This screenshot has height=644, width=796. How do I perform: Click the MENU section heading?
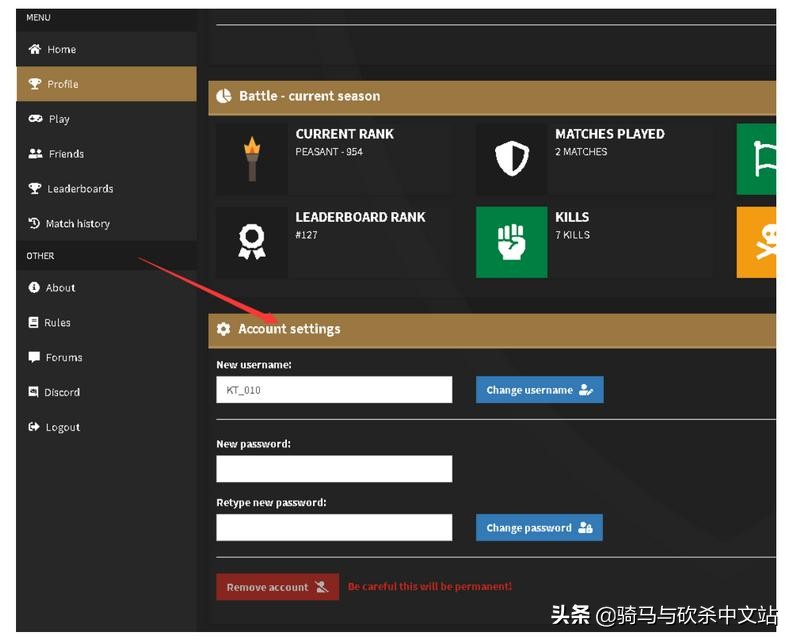(39, 18)
